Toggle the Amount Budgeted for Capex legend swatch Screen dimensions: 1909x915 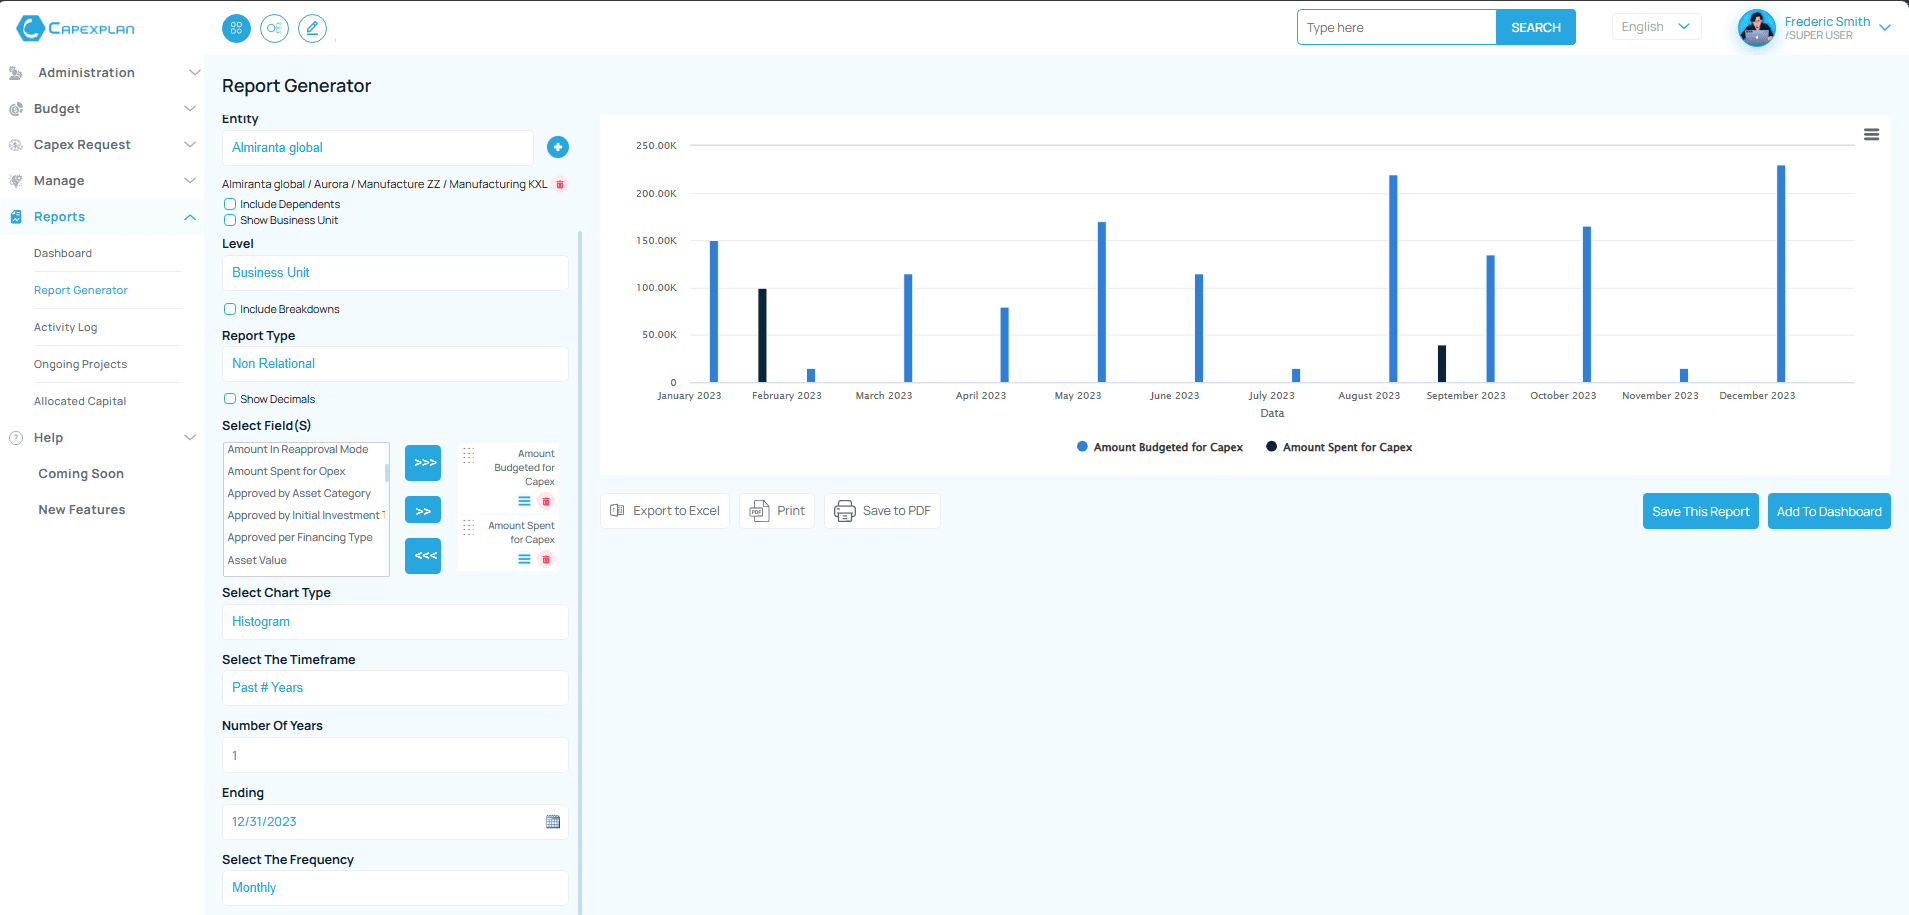tap(1082, 447)
